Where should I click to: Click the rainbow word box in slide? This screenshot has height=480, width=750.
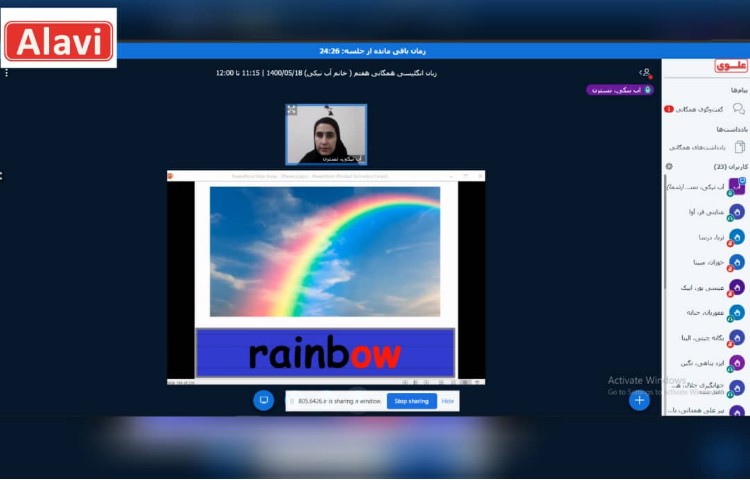pos(325,353)
